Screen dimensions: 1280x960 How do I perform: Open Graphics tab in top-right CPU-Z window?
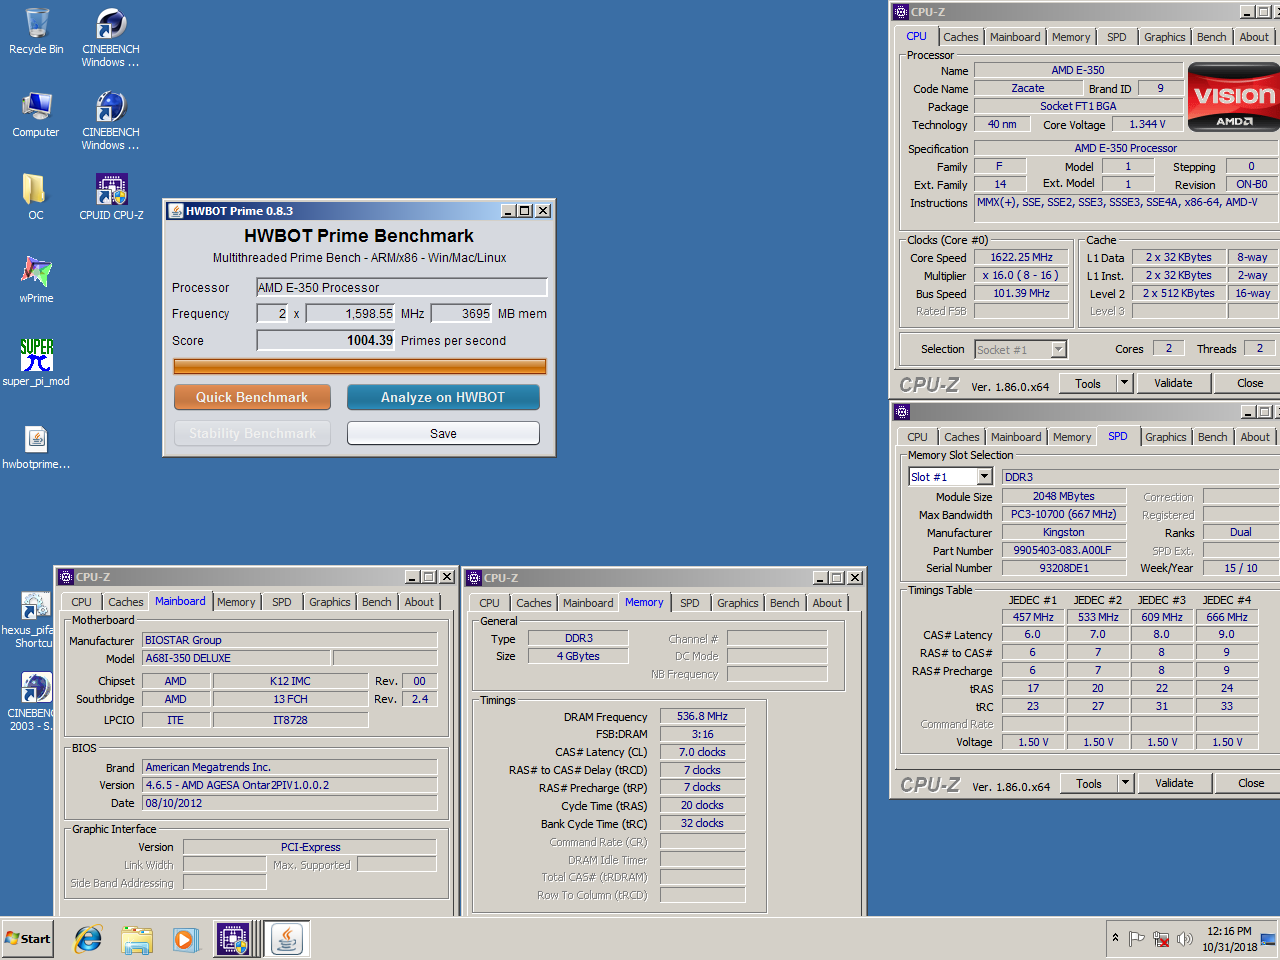(x=1165, y=37)
